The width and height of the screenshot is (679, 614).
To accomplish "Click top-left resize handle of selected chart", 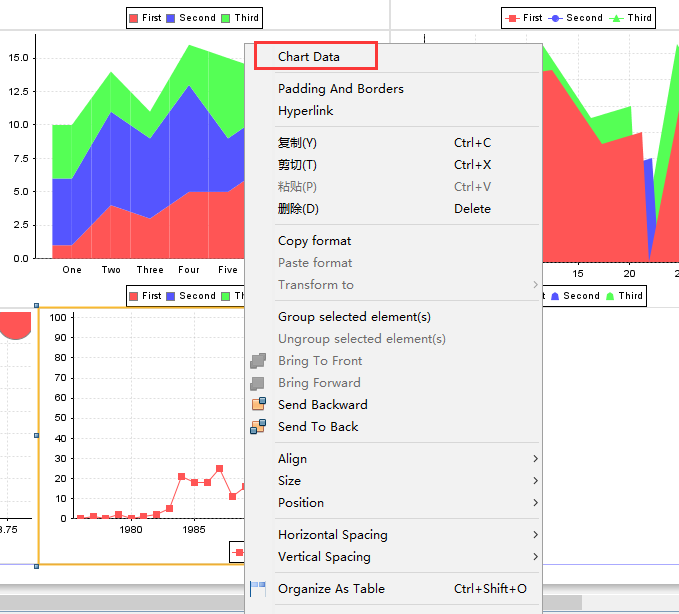I will pyautogui.click(x=36, y=306).
